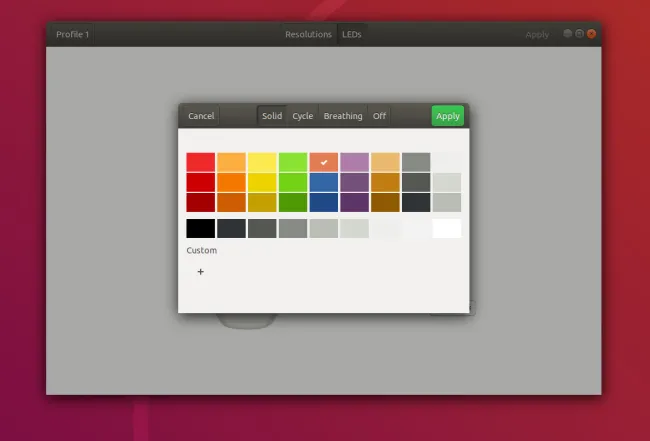Pick the medium brown swatch
Image resolution: width=650 pixels, height=441 pixels.
[385, 182]
